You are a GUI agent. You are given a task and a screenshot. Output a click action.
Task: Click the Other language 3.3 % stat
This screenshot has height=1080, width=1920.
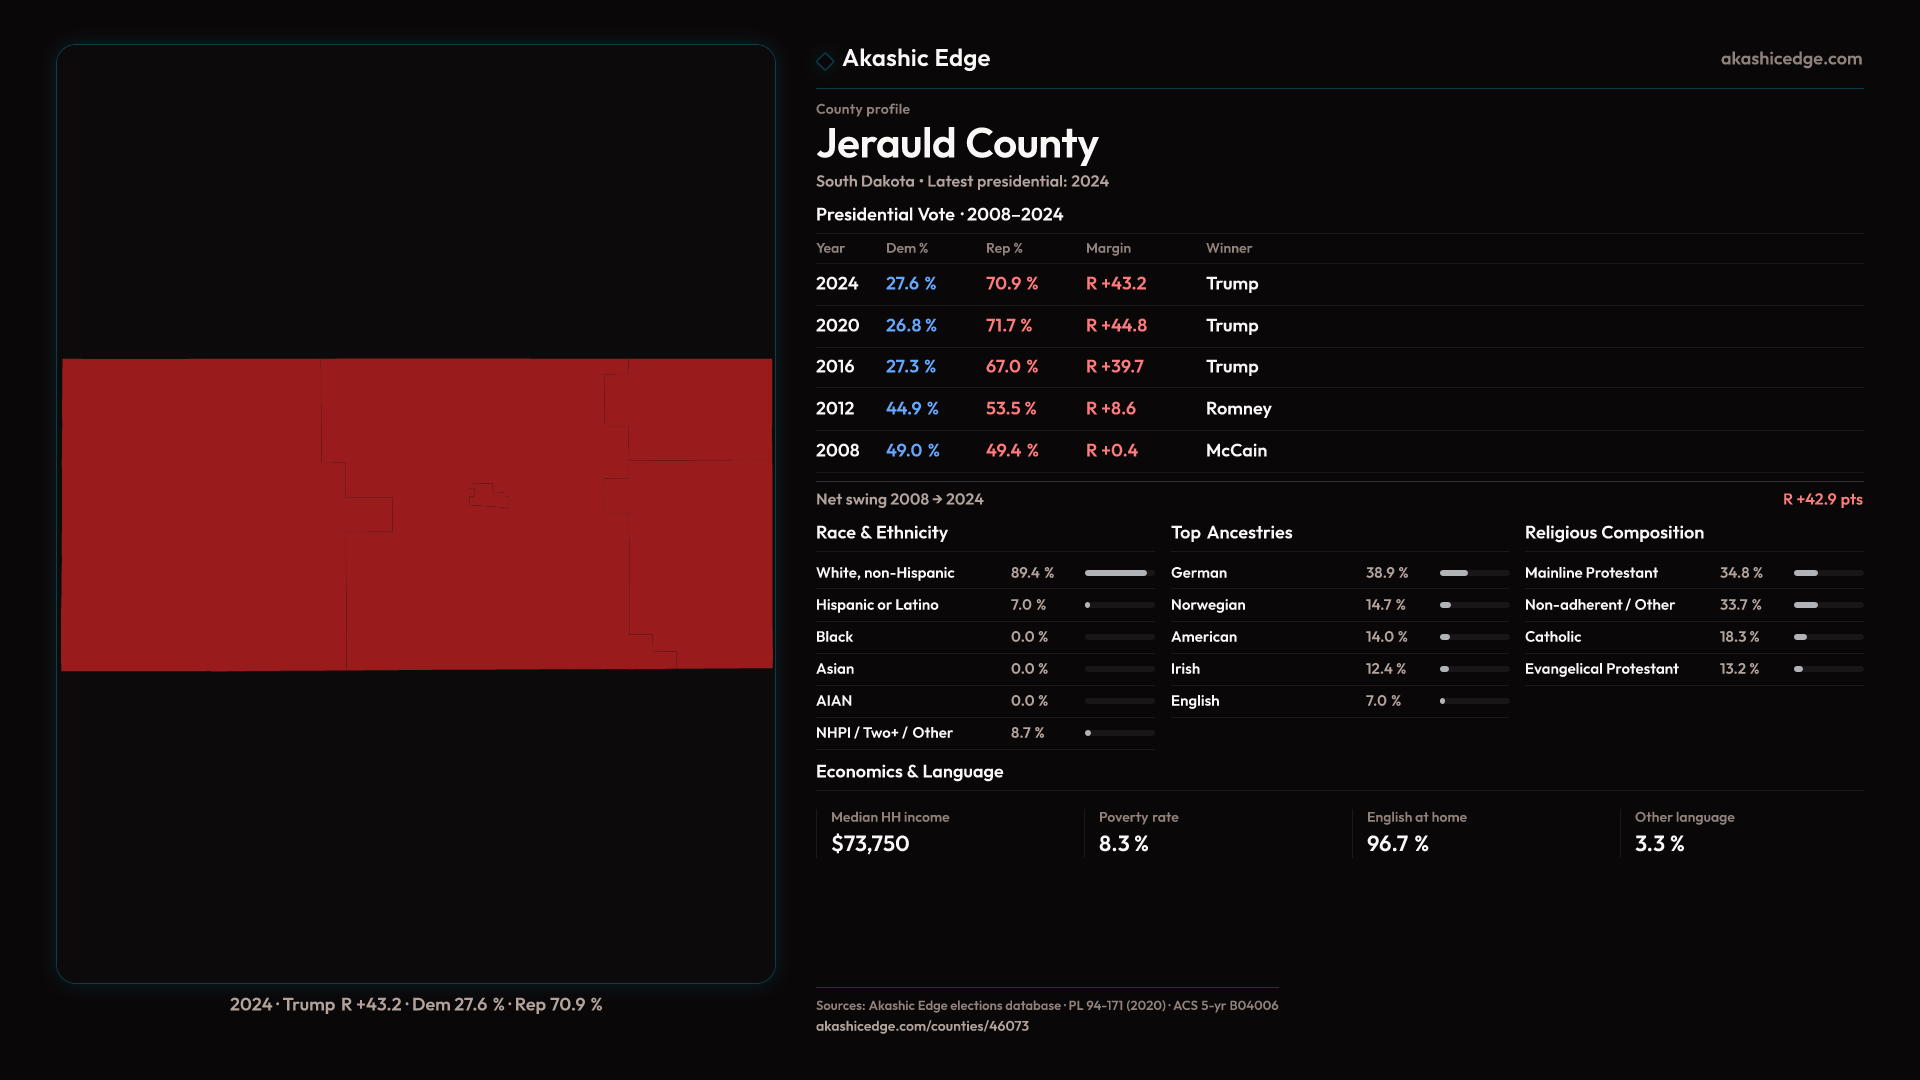pyautogui.click(x=1660, y=844)
